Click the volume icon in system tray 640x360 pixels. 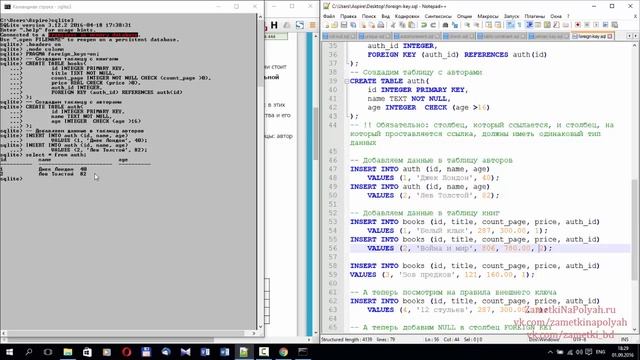pyautogui.click(x=579, y=352)
